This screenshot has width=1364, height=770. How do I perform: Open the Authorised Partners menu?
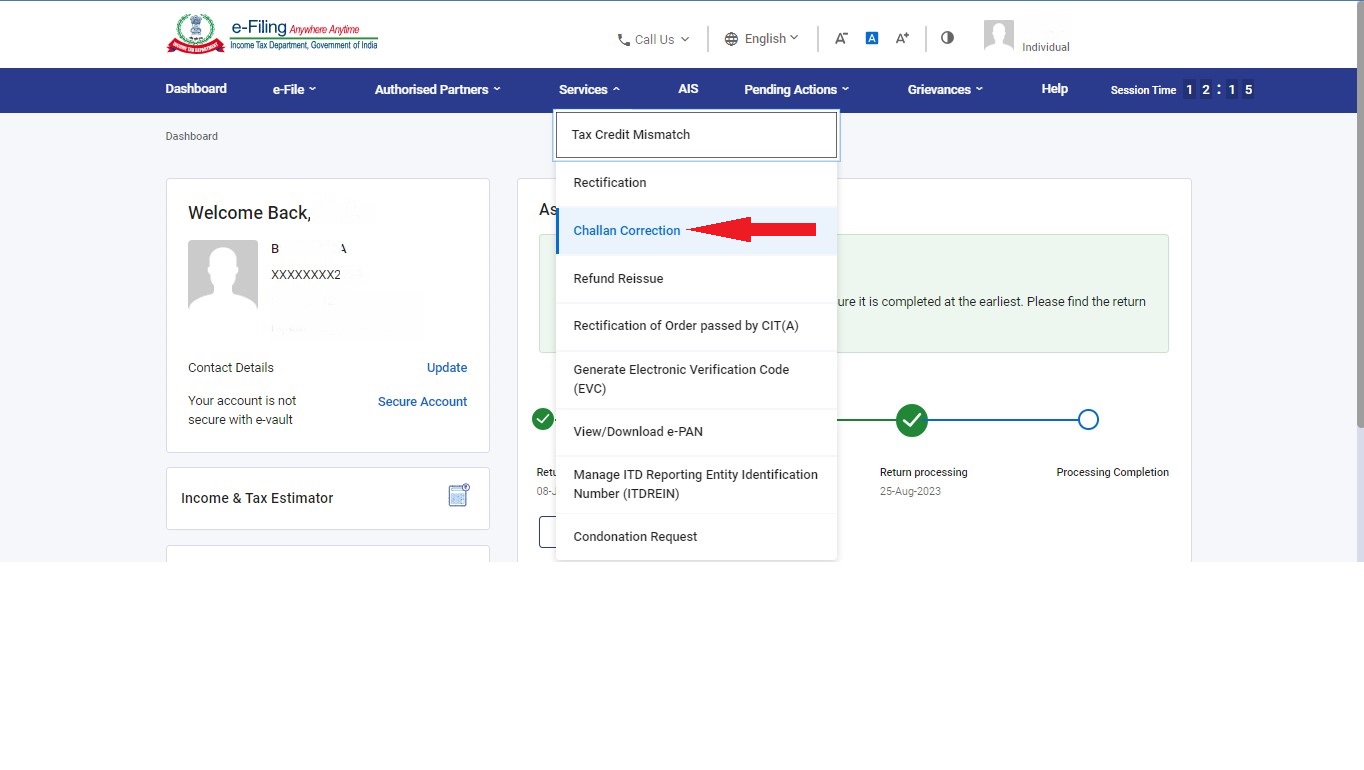point(437,89)
